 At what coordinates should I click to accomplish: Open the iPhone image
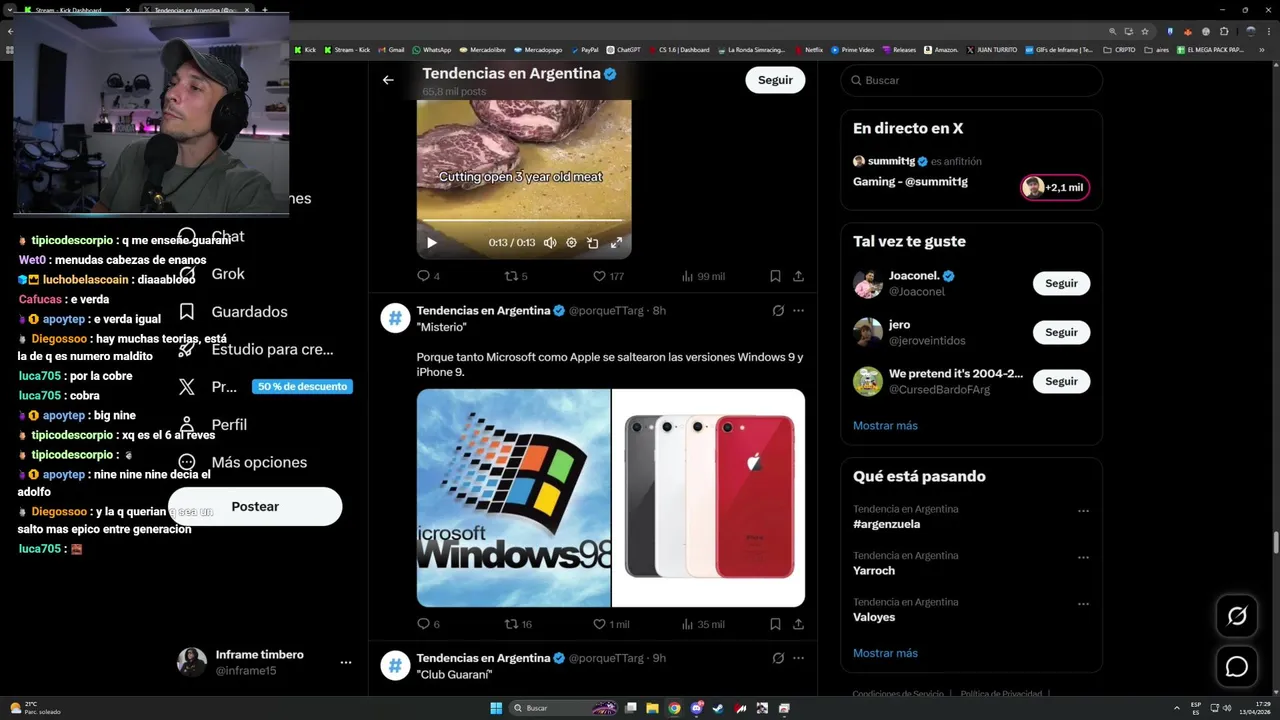click(709, 498)
